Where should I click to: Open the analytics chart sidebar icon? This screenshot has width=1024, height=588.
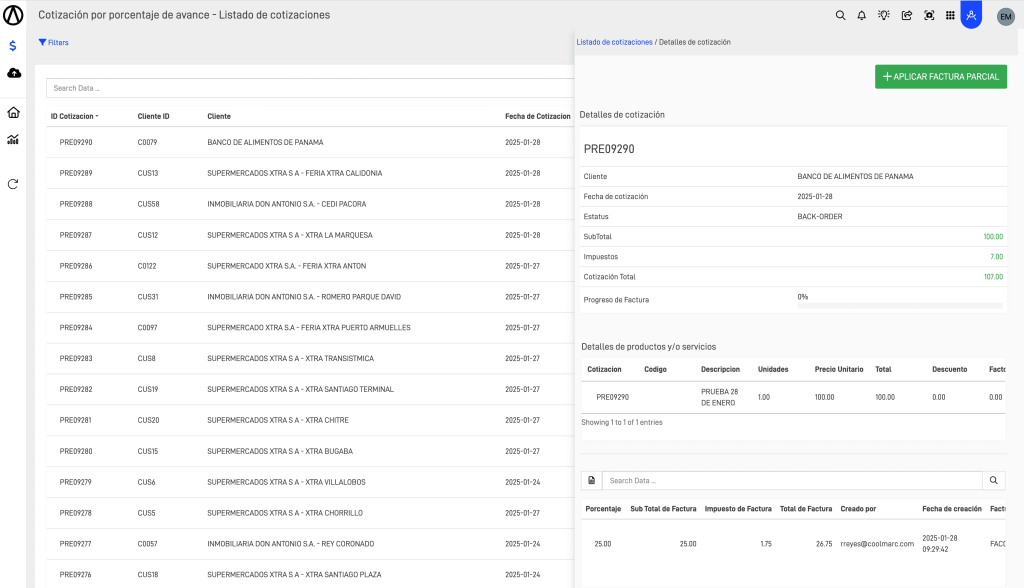point(13,139)
